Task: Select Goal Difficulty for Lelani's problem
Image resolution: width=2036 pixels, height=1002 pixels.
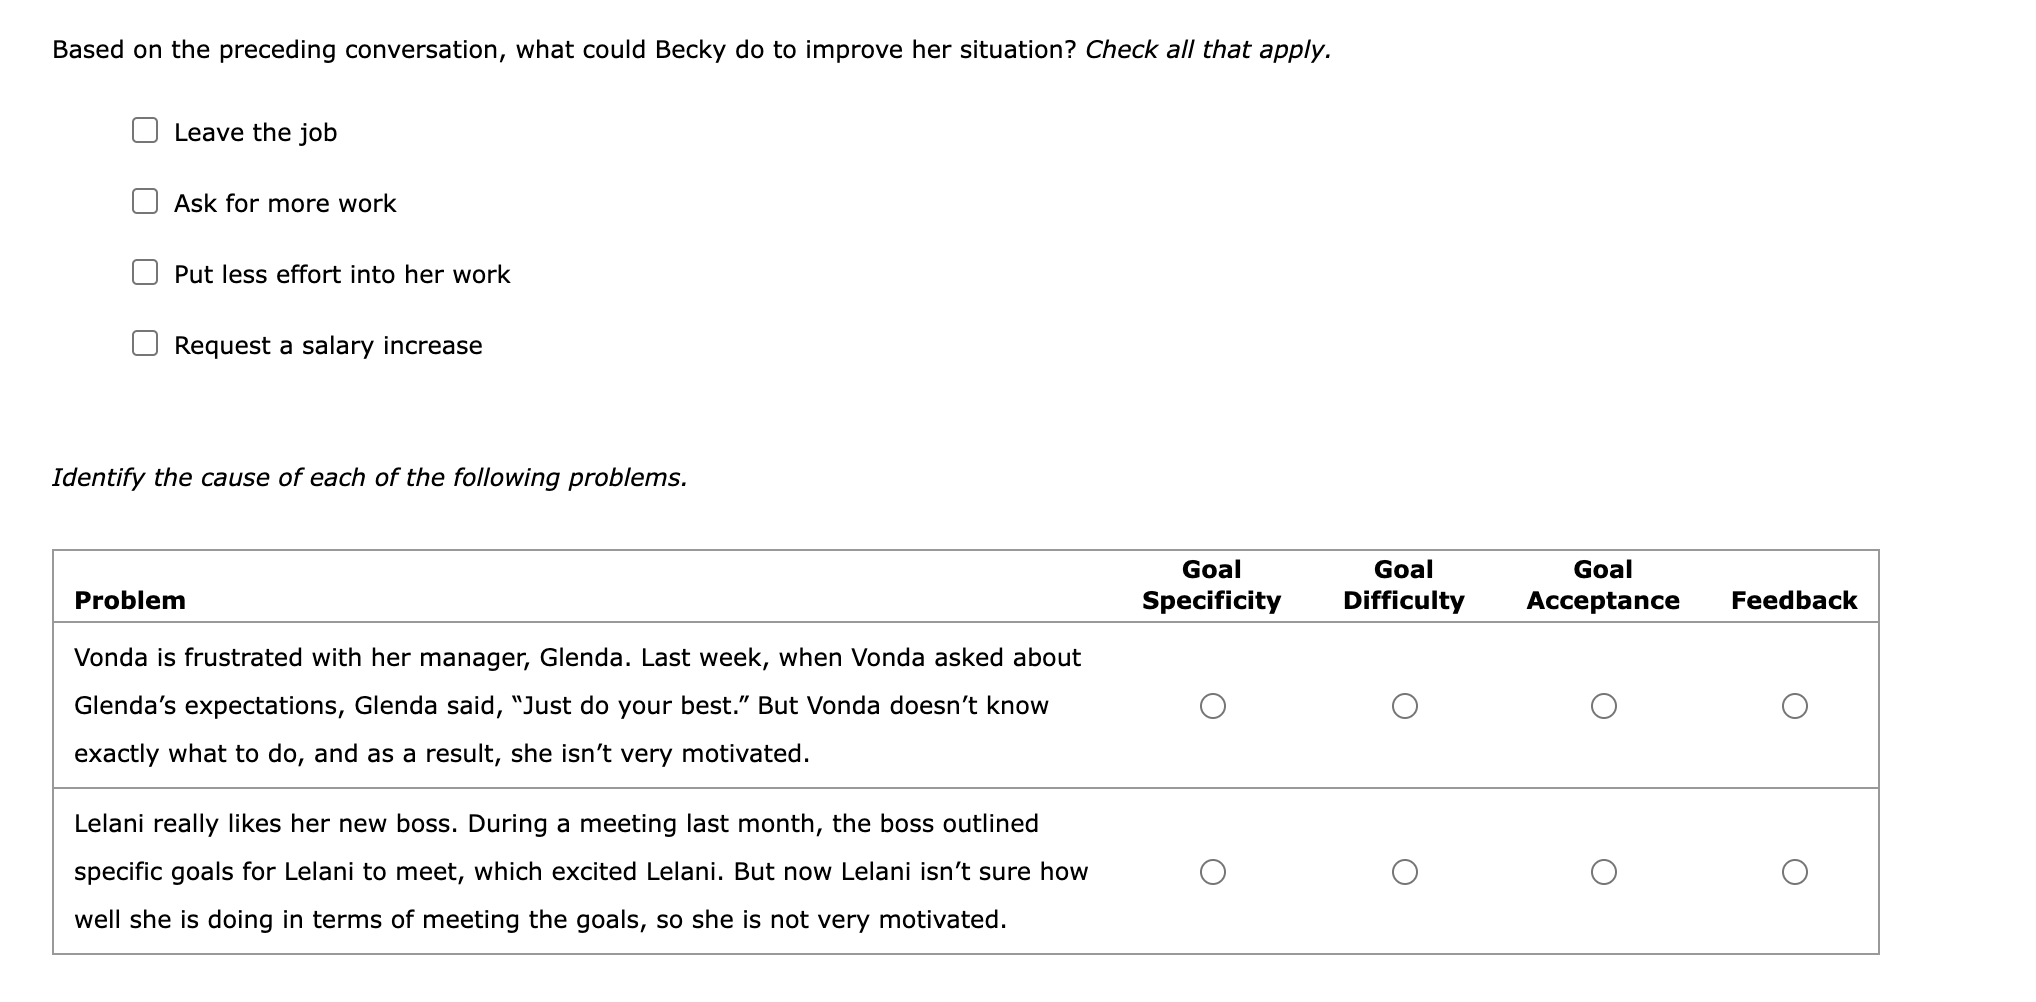Action: 1405,873
